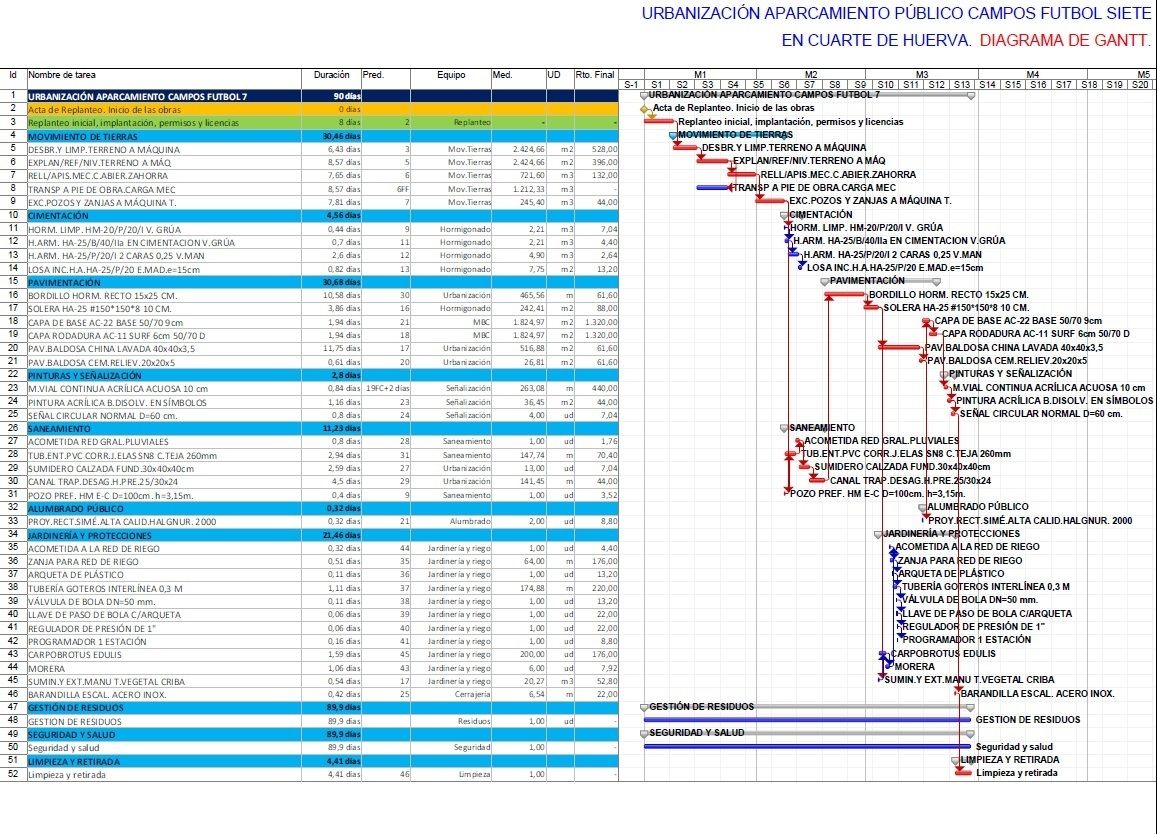Select 'ALUMBRADO PÚBLICO' group row in the table
The image size is (1157, 834).
click(x=309, y=509)
